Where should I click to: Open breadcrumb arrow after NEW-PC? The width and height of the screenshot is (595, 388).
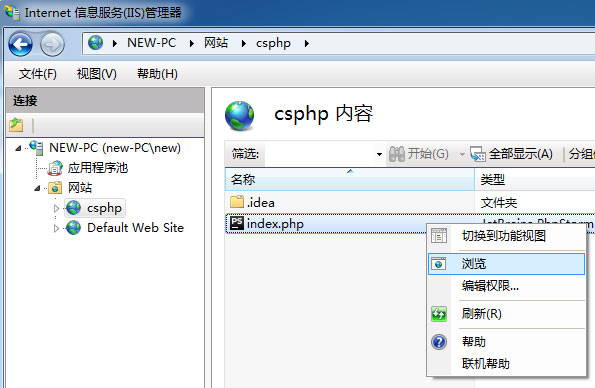[x=192, y=44]
